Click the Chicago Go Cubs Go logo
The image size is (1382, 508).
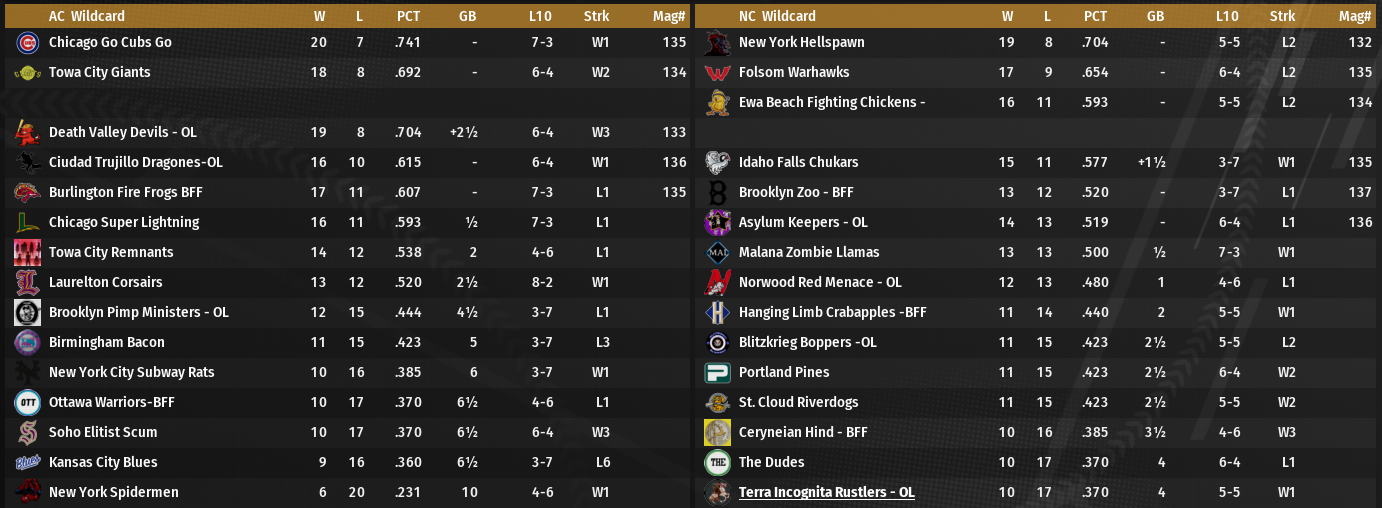tap(27, 43)
